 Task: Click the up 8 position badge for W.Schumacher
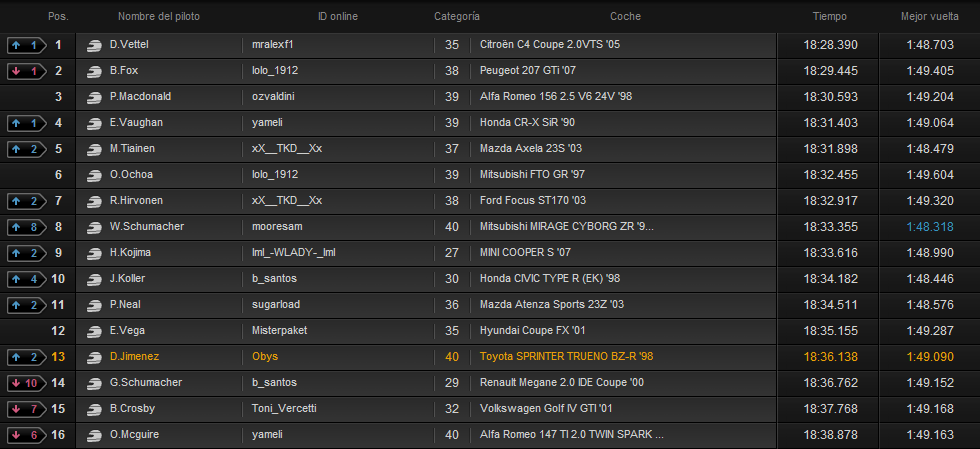[27, 227]
